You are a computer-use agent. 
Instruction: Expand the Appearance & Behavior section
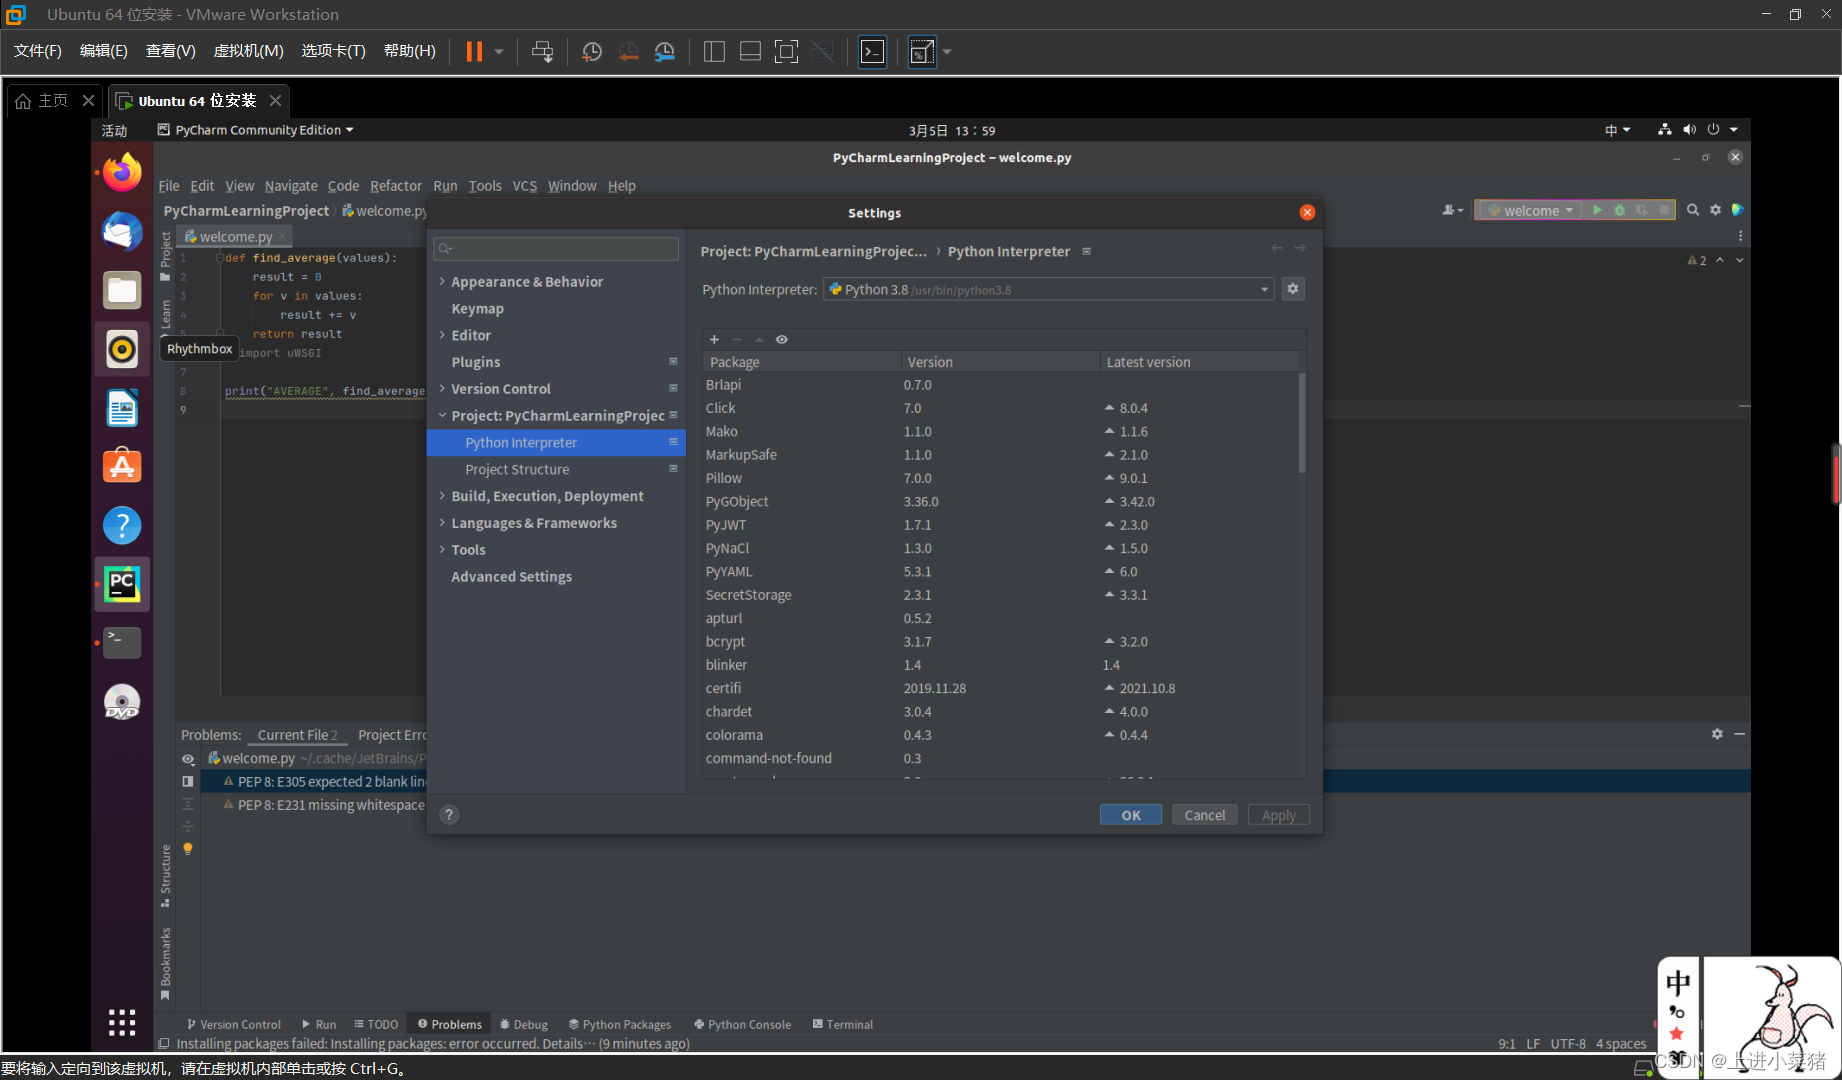(x=443, y=281)
